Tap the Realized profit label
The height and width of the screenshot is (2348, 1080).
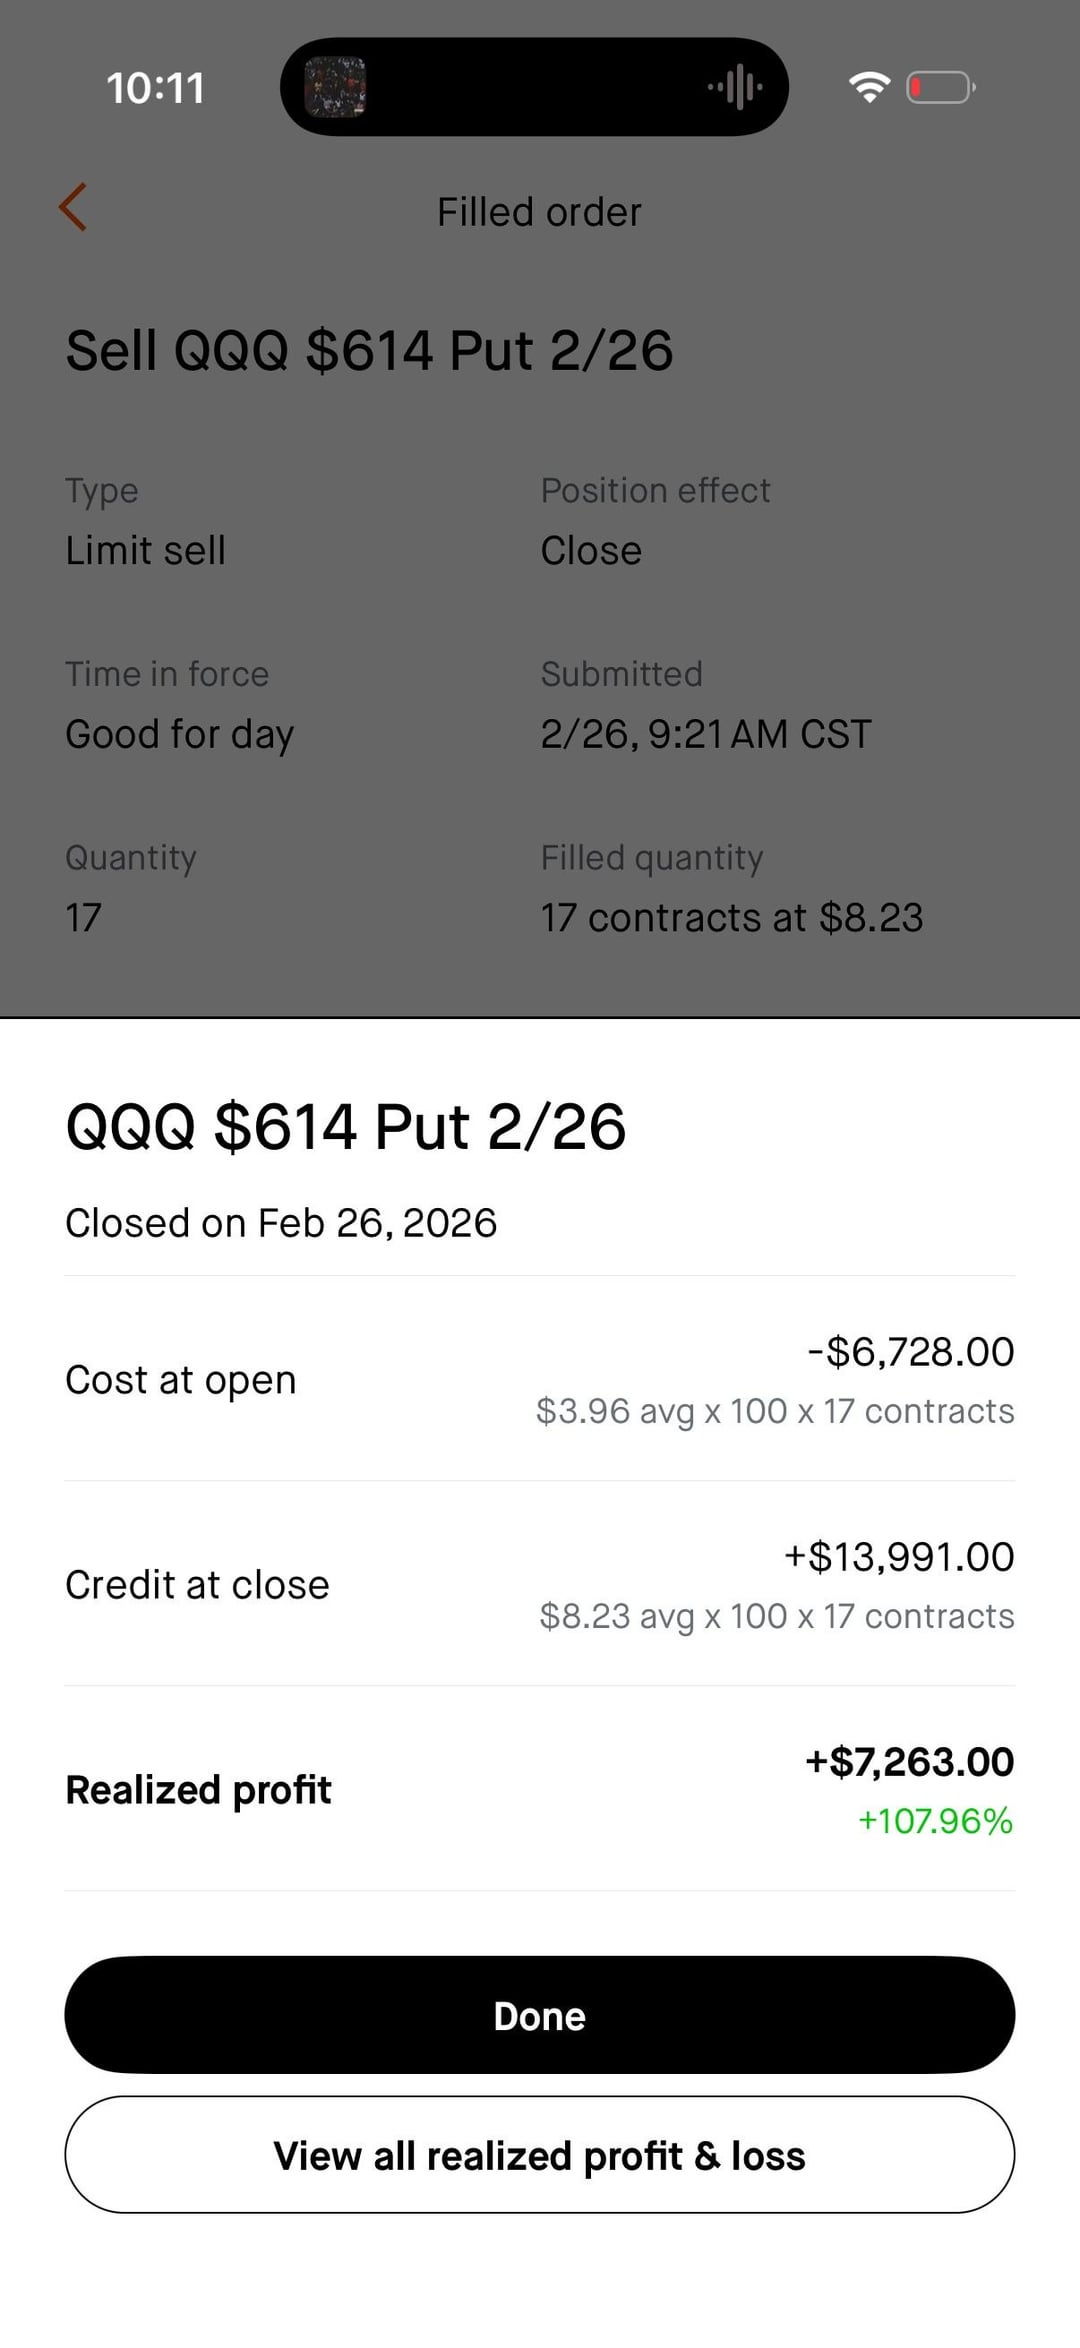198,1790
